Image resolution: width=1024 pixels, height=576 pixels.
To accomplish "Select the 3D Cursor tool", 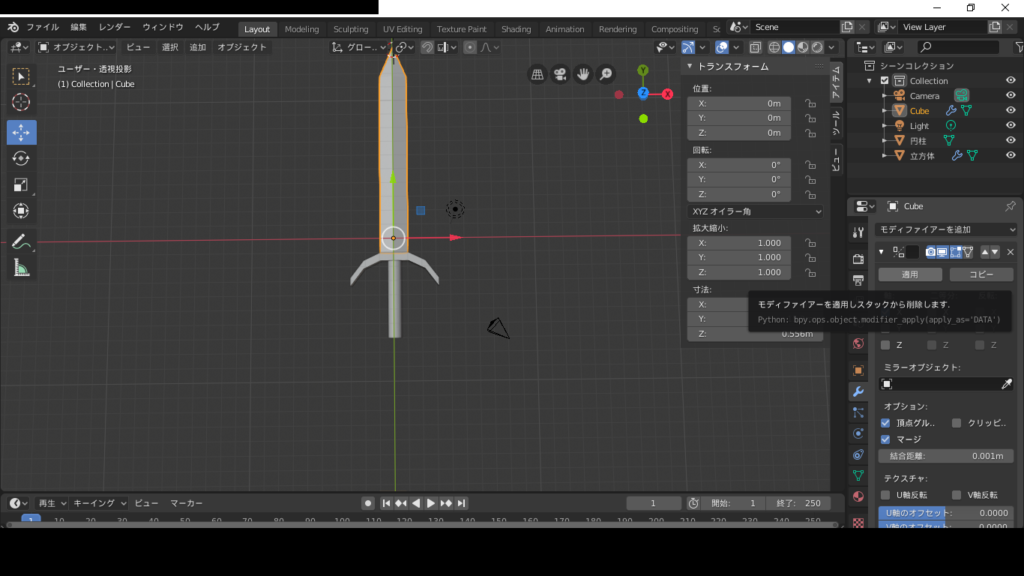I will point(21,102).
